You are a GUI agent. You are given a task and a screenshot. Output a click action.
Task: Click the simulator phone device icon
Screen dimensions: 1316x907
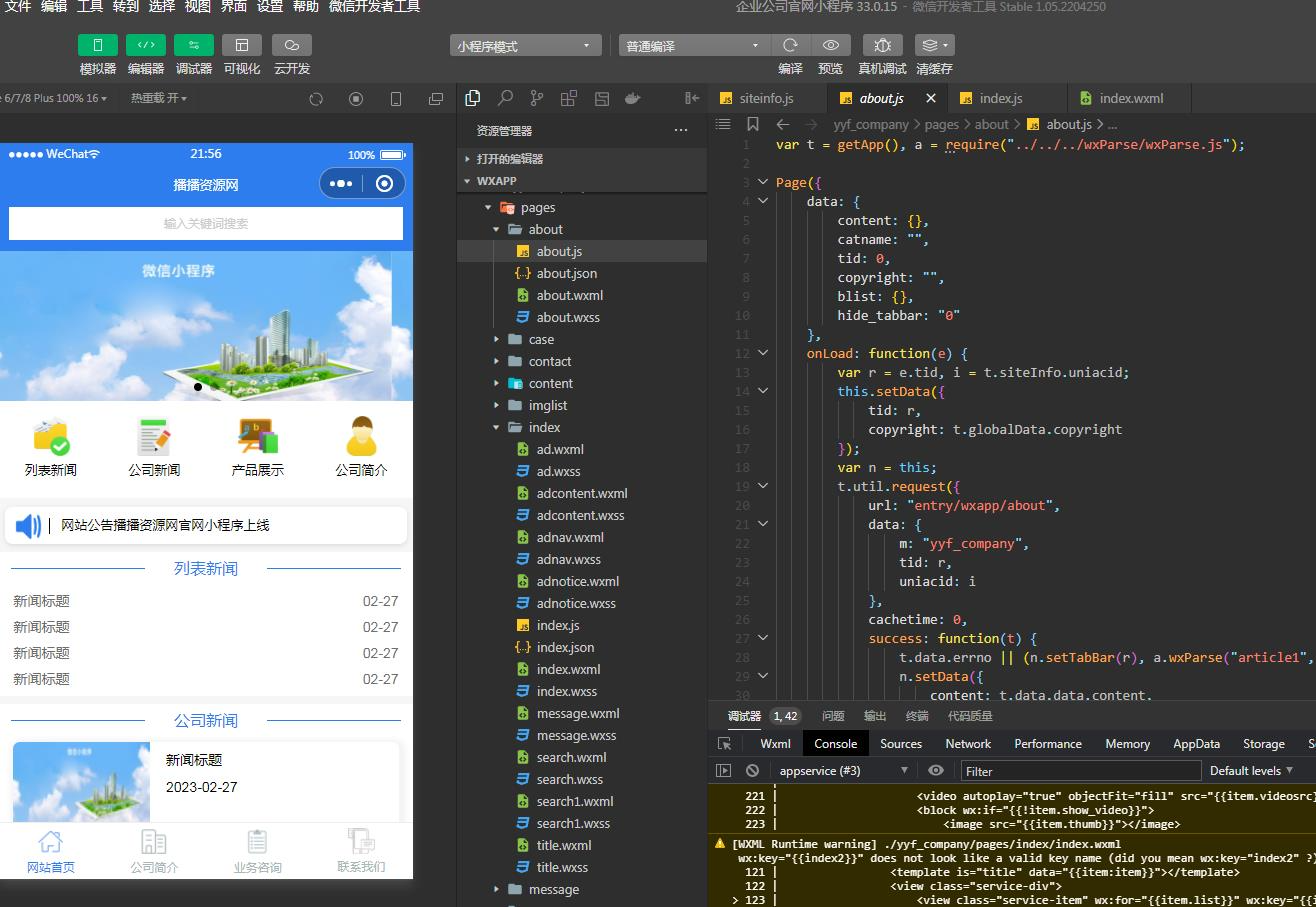[396, 99]
